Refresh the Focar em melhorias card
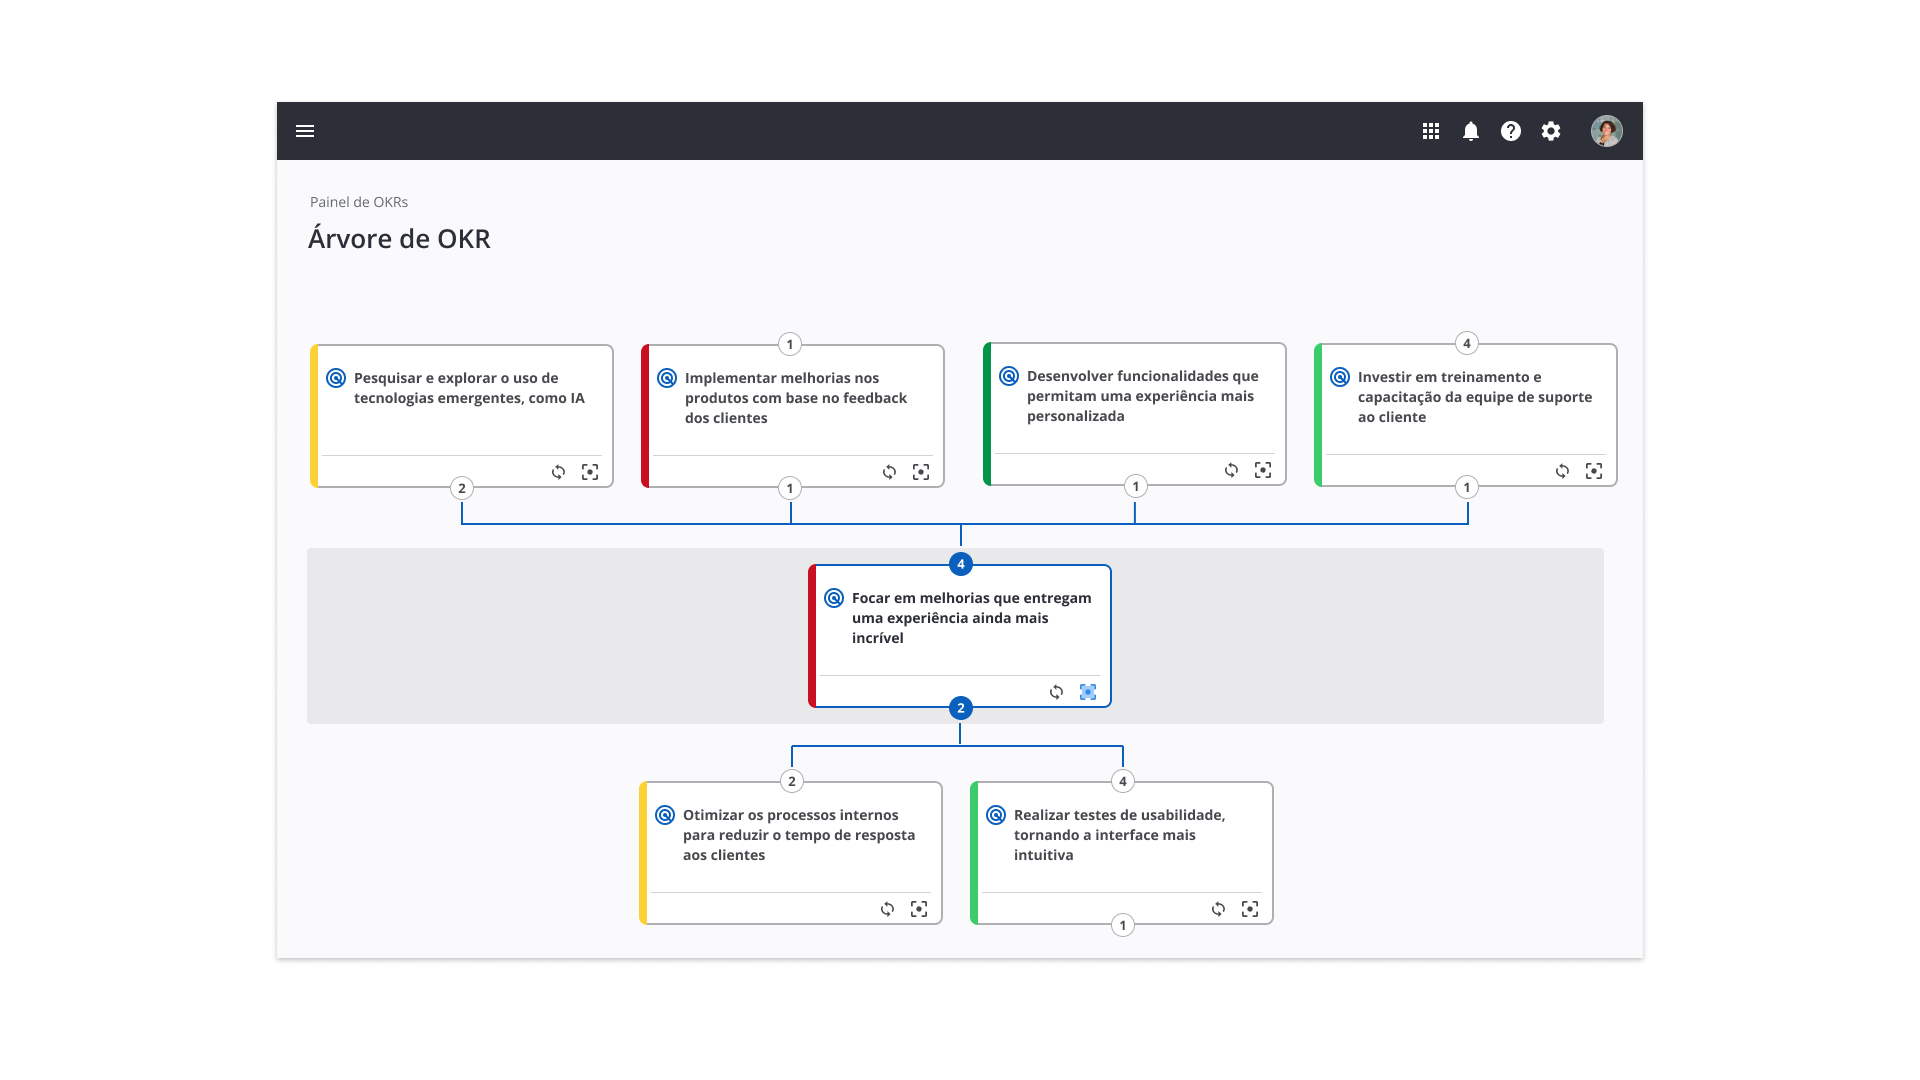The width and height of the screenshot is (1920, 1080). click(x=1057, y=692)
